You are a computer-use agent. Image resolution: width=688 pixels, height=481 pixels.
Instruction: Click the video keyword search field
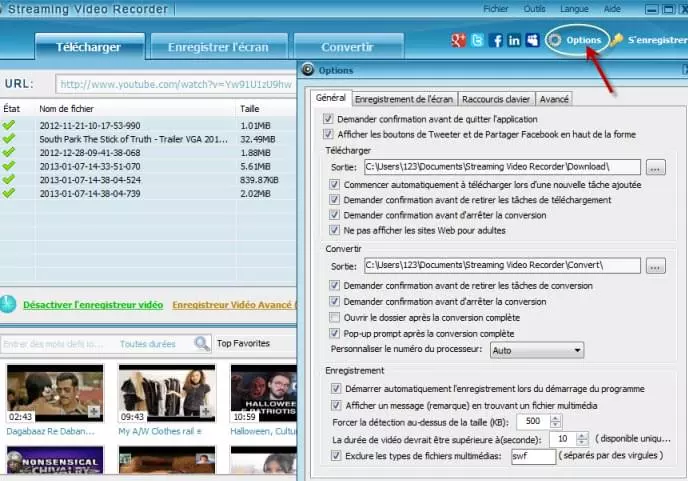58,344
